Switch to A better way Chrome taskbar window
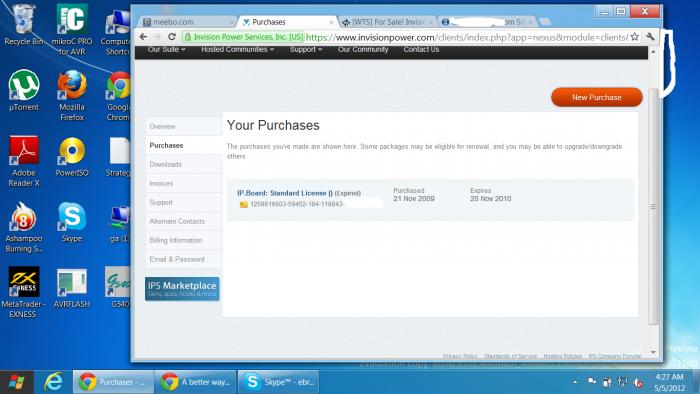This screenshot has width=700, height=394. [x=195, y=382]
